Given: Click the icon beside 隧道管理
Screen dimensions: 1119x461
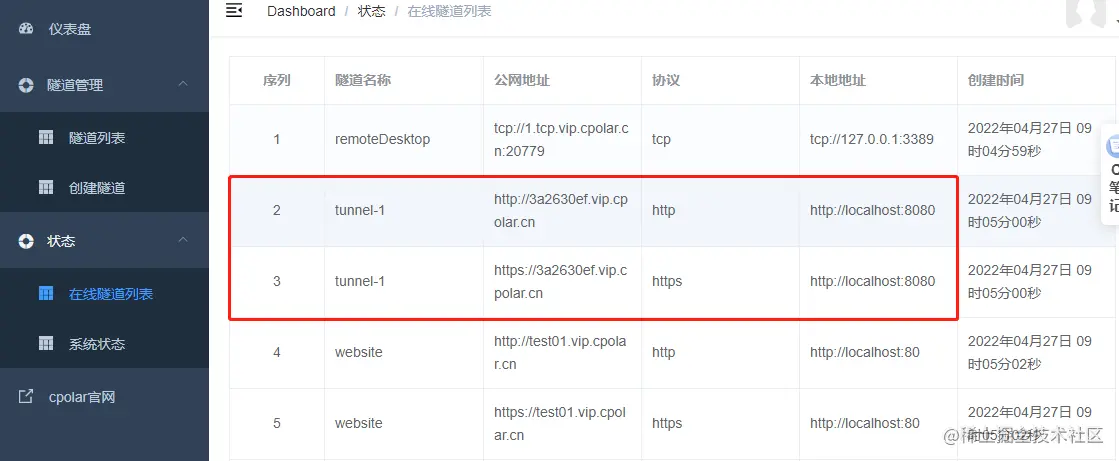Looking at the screenshot, I should coord(26,85).
